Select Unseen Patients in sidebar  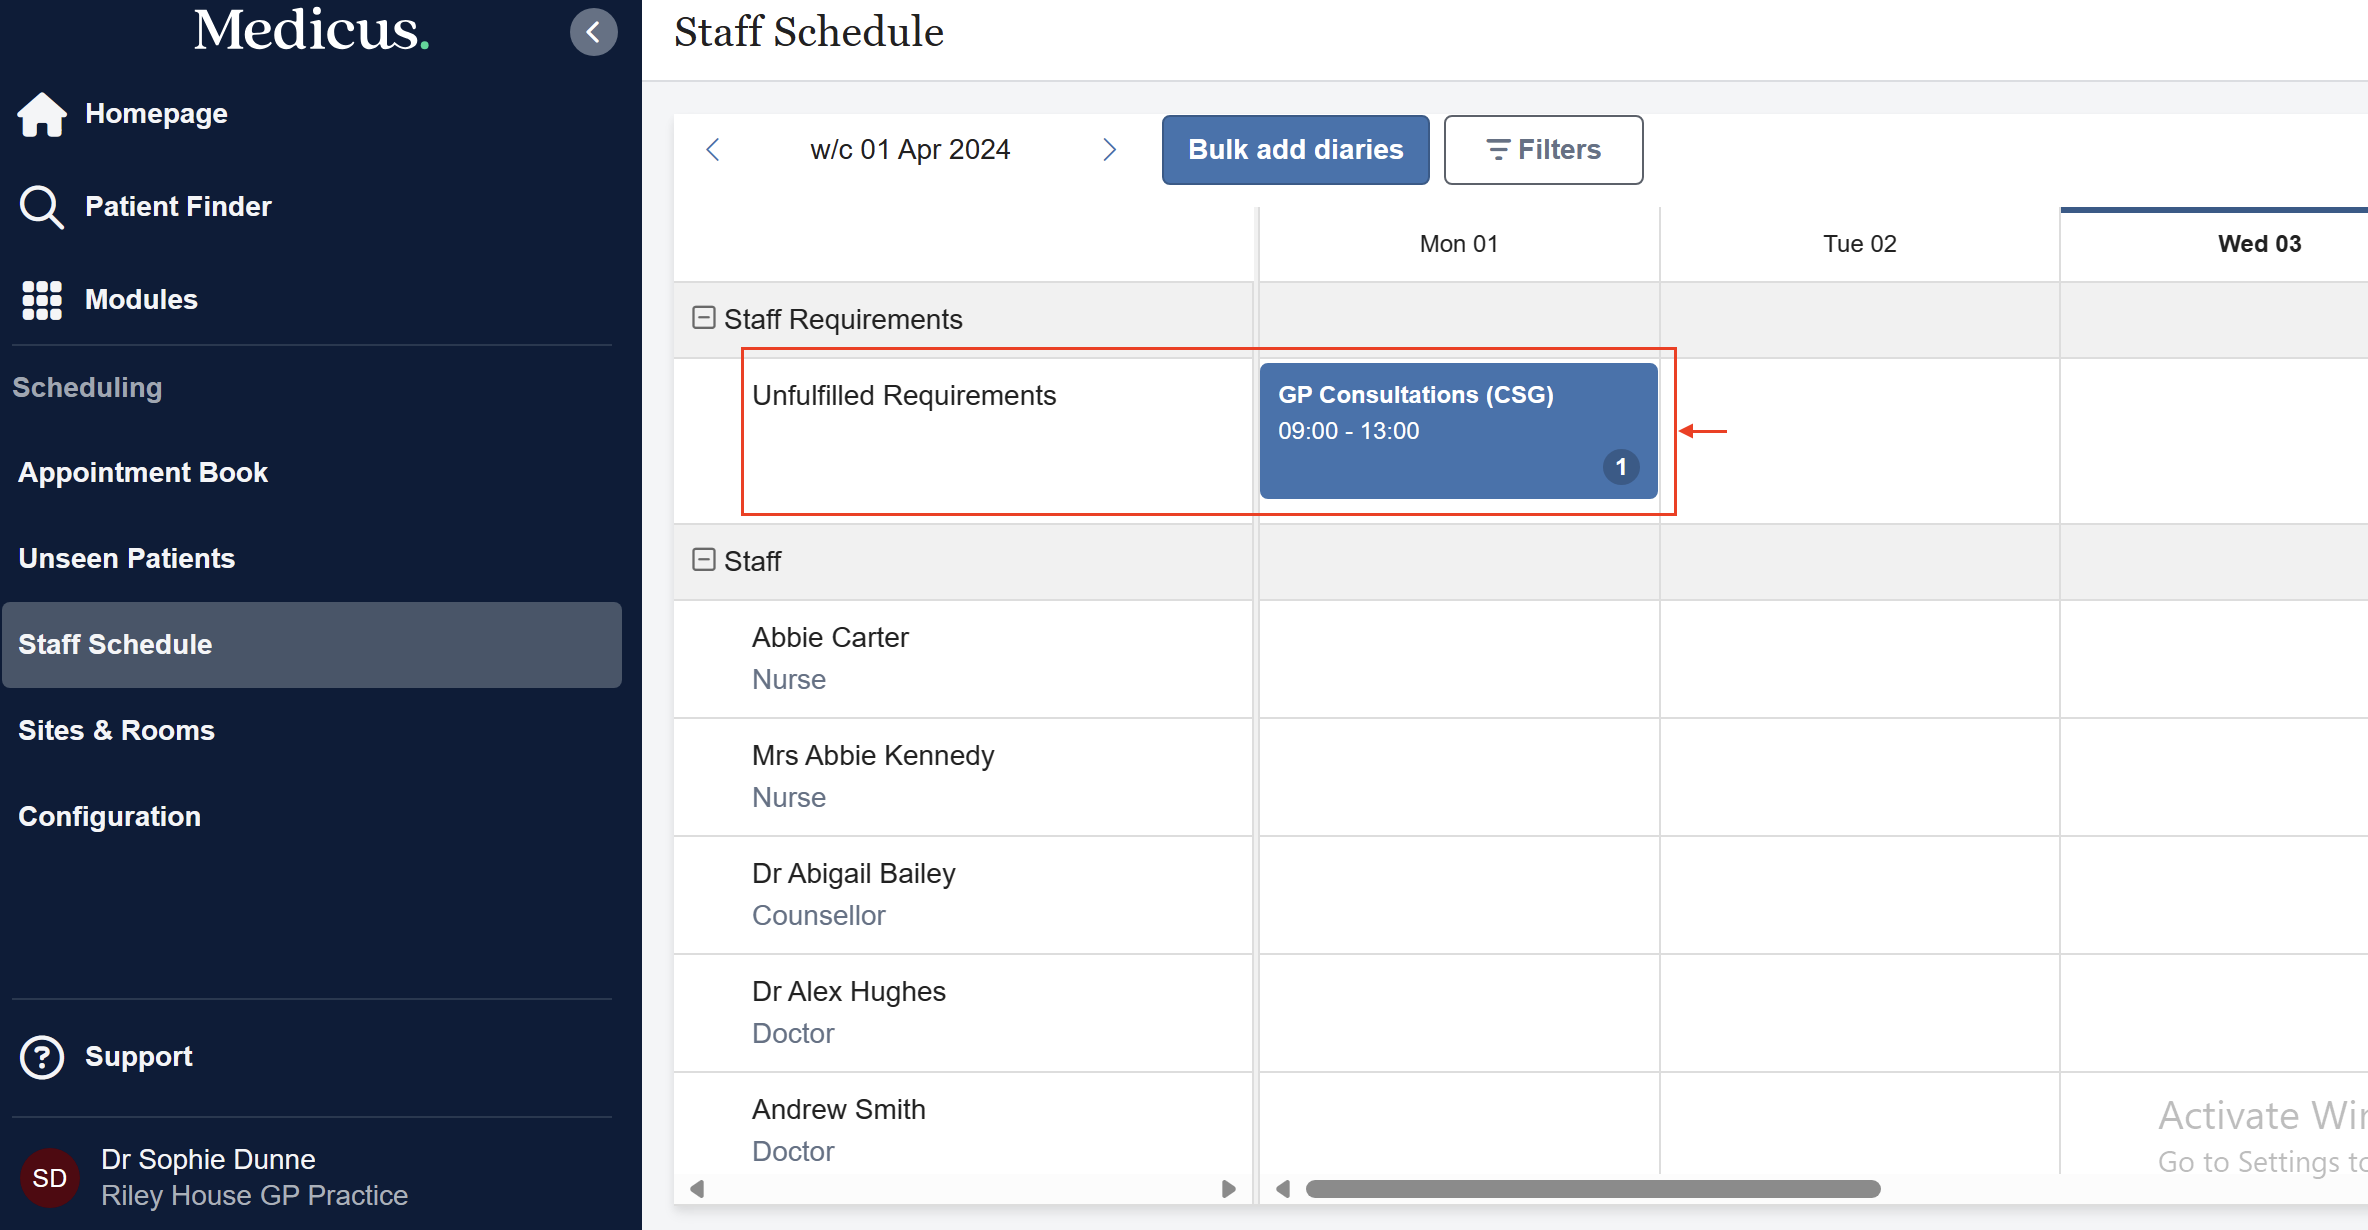pyautogui.click(x=127, y=559)
